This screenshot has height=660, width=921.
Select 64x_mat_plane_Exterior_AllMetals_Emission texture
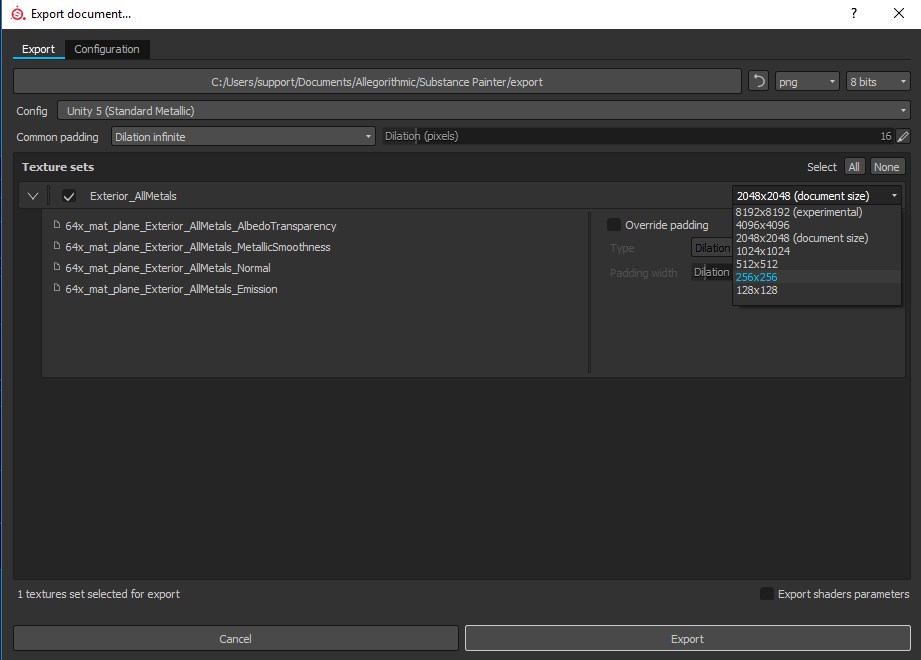coord(171,289)
